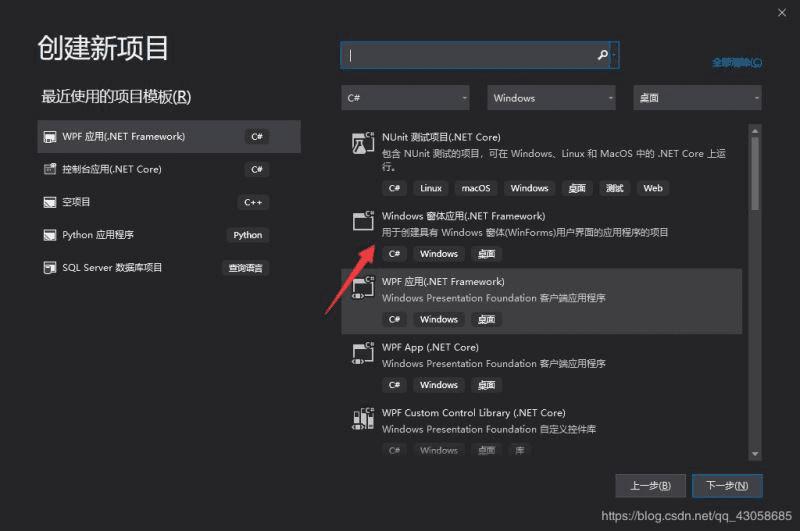This screenshot has height=531, width=800.
Task: Click the empty project C++ icon
Action: point(49,203)
